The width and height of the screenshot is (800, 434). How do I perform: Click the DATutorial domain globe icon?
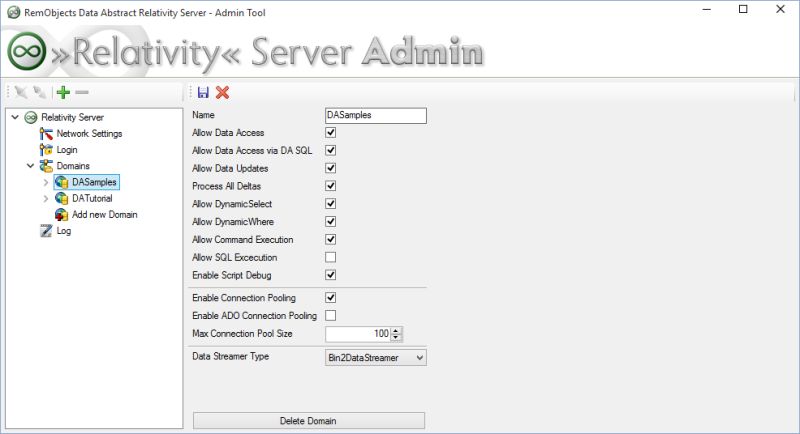(61, 198)
